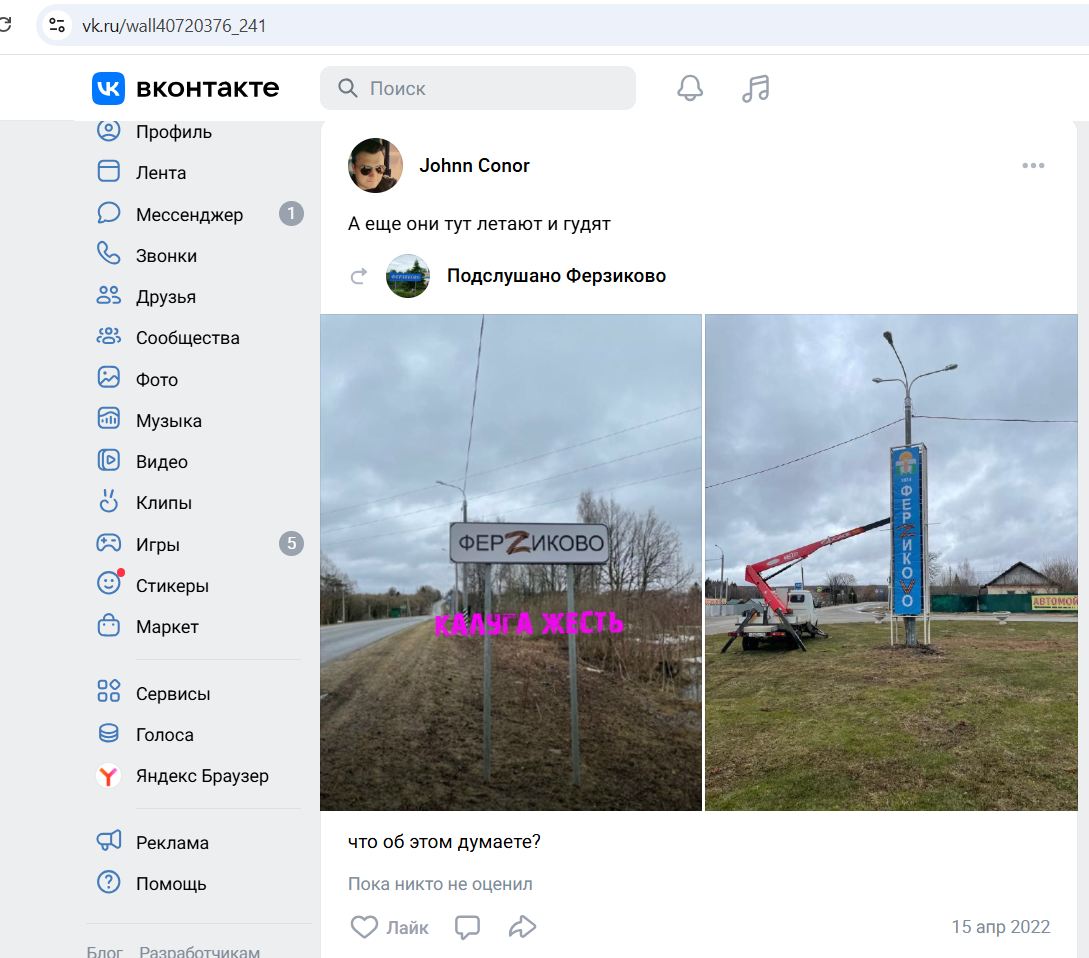1089x958 pixels.
Task: Open Мессенджер menu item
Action: [190, 215]
